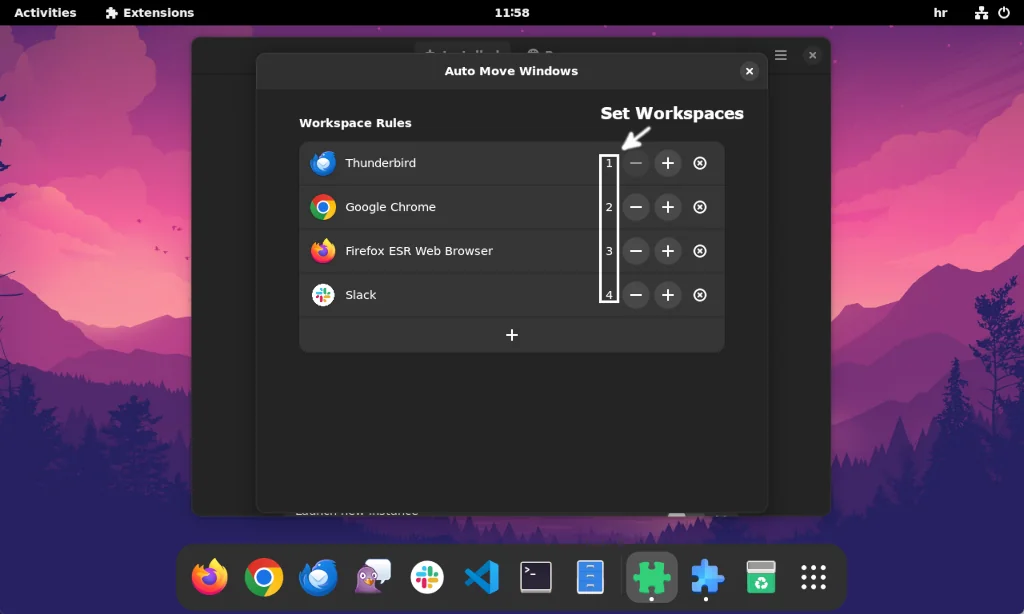This screenshot has width=1024, height=614.
Task: Decrease Slack's workspace number
Action: click(636, 295)
